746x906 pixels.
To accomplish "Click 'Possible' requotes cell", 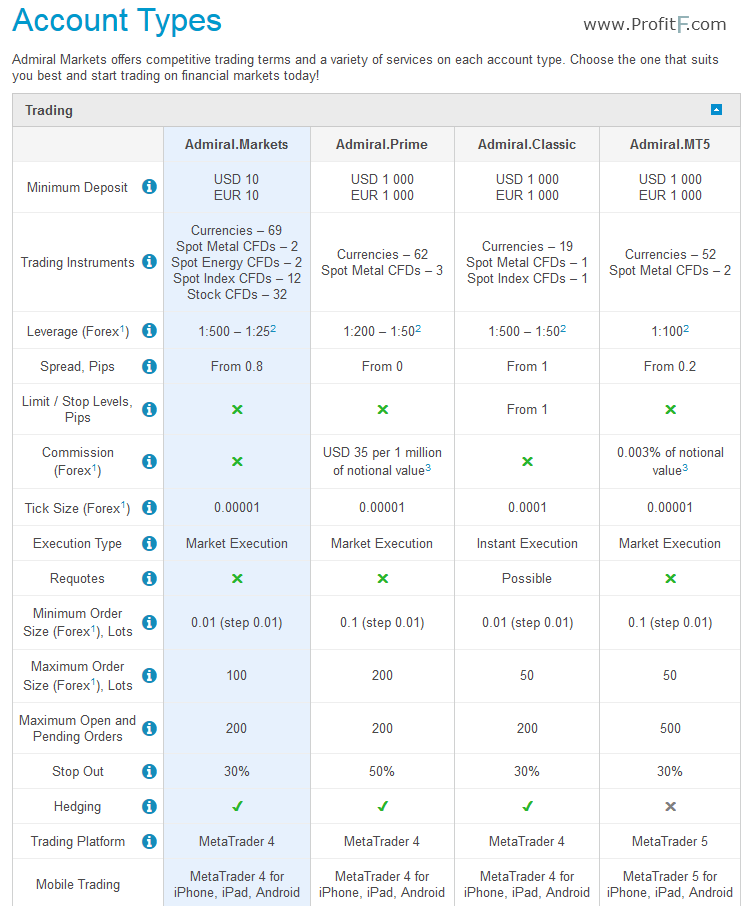I will click(x=527, y=578).
